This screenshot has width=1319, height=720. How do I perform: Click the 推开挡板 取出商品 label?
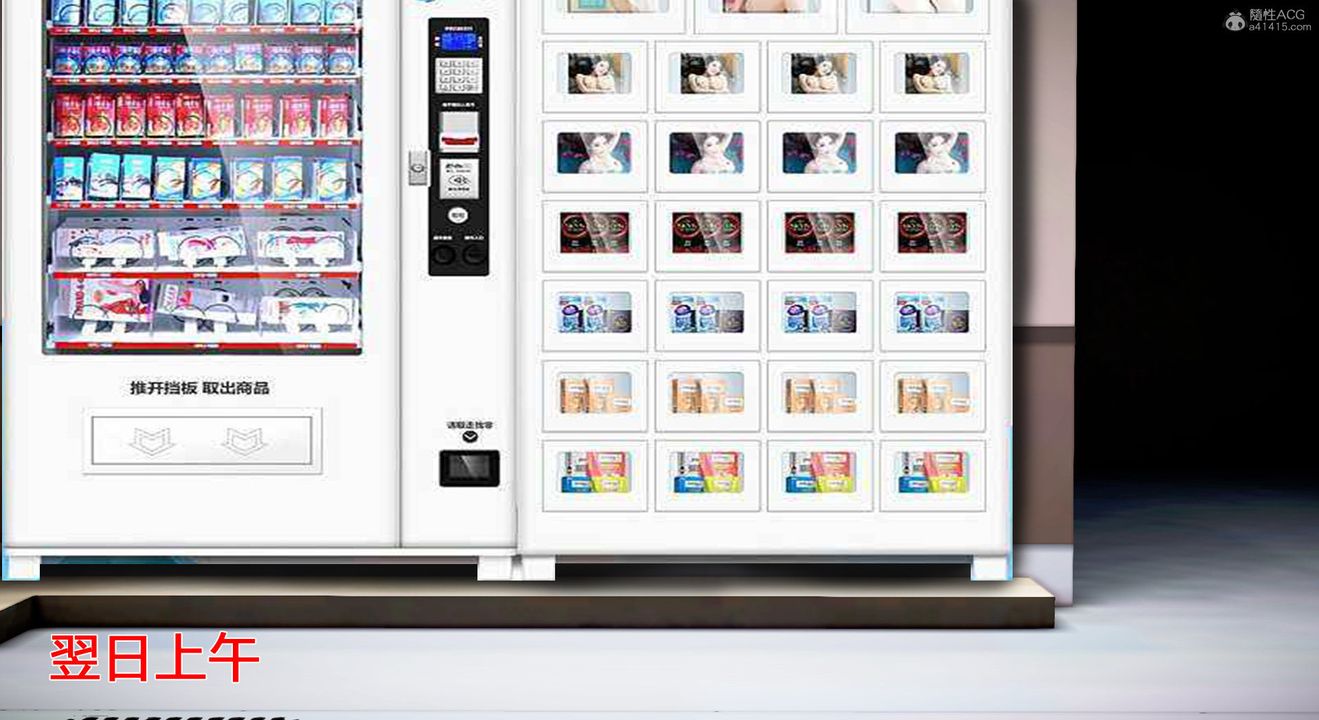click(x=199, y=388)
